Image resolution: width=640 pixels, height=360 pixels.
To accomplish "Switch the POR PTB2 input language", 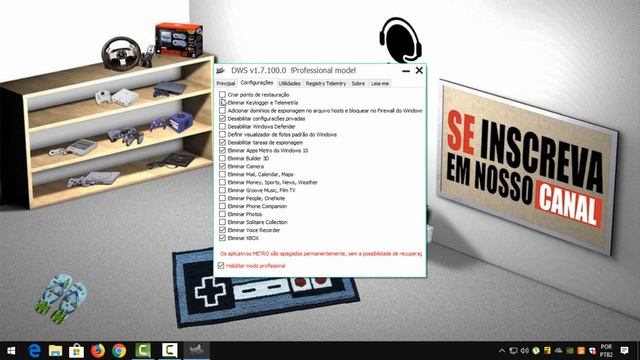I will point(606,351).
